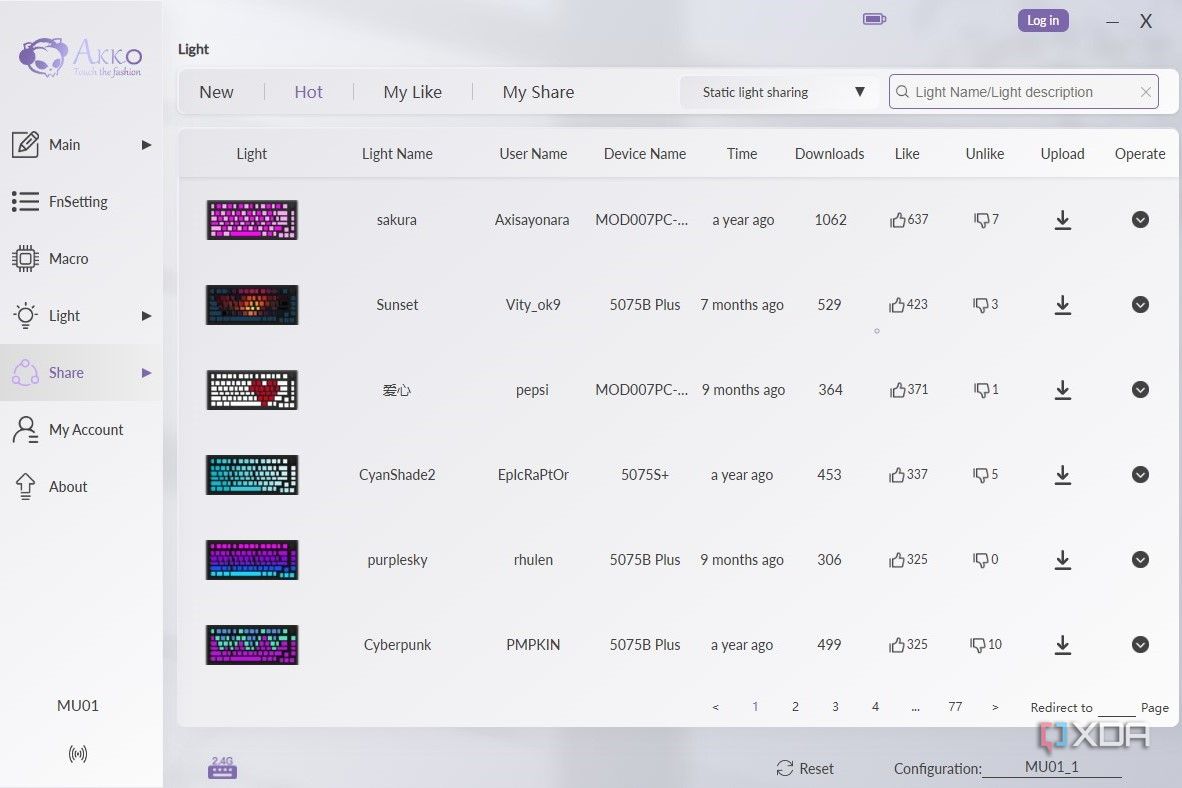
Task: Click the 2.4G keyboard connection icon
Action: (x=222, y=768)
